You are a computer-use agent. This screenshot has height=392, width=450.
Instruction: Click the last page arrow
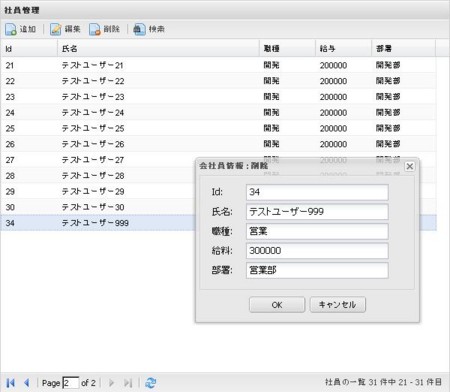click(x=128, y=383)
